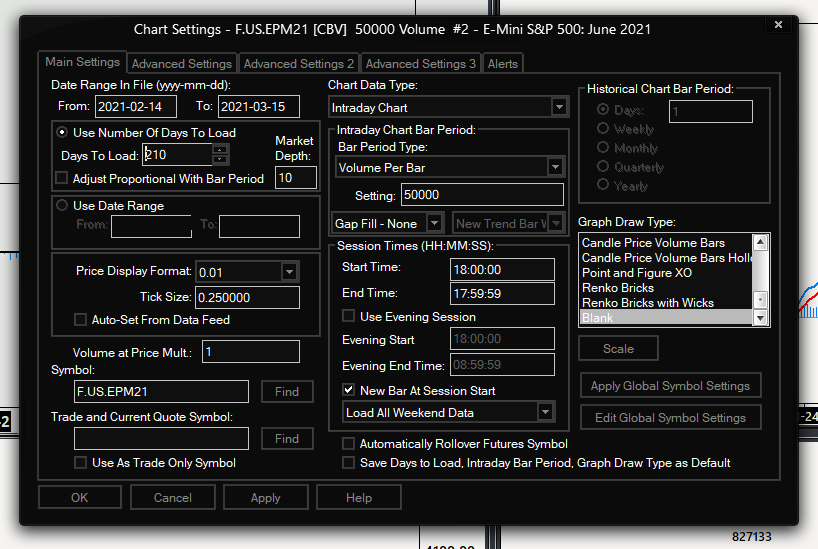Select Point and Figure XO draw type
Screen dimensions: 818x549
coord(666,272)
